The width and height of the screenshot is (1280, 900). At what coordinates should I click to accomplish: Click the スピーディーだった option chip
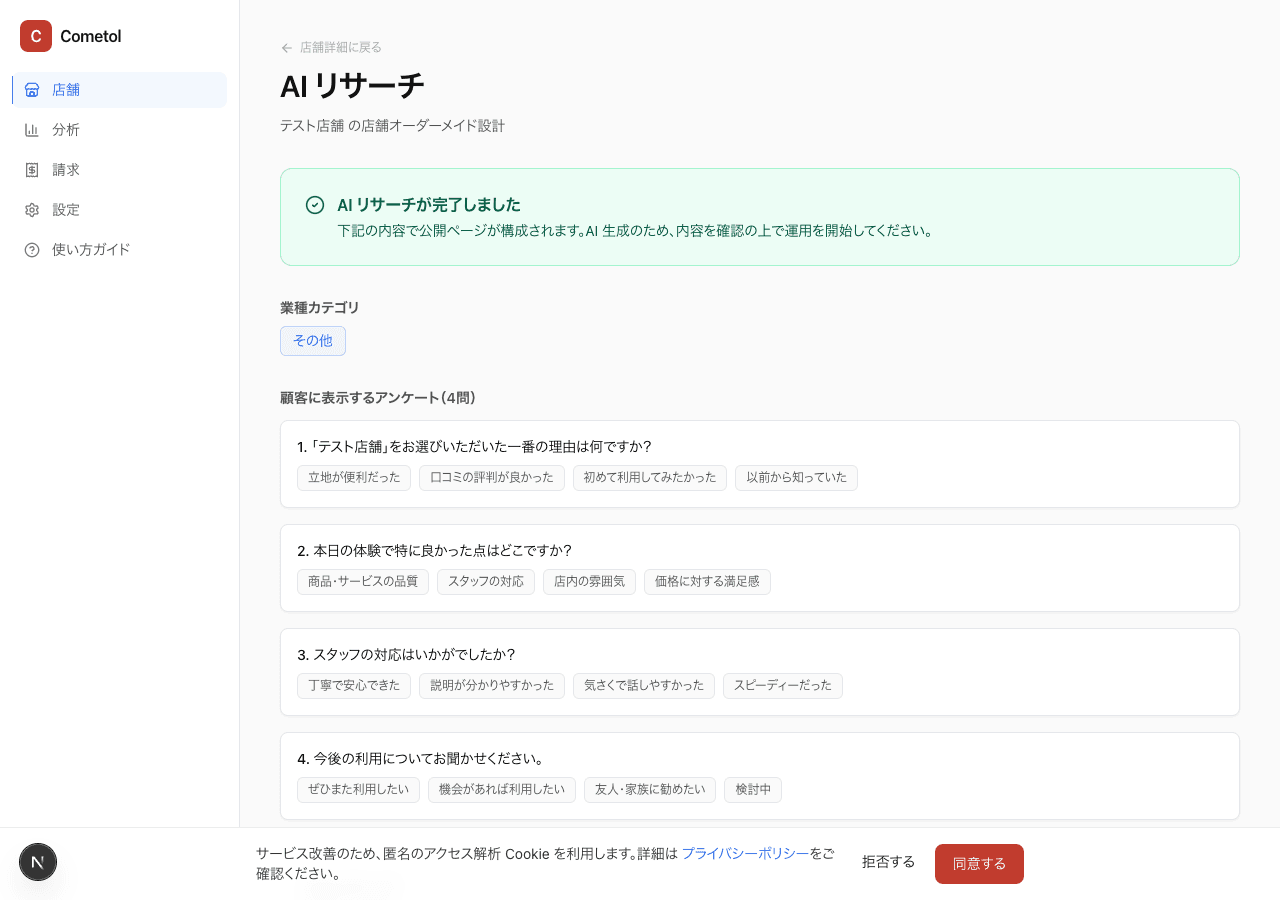pos(783,686)
